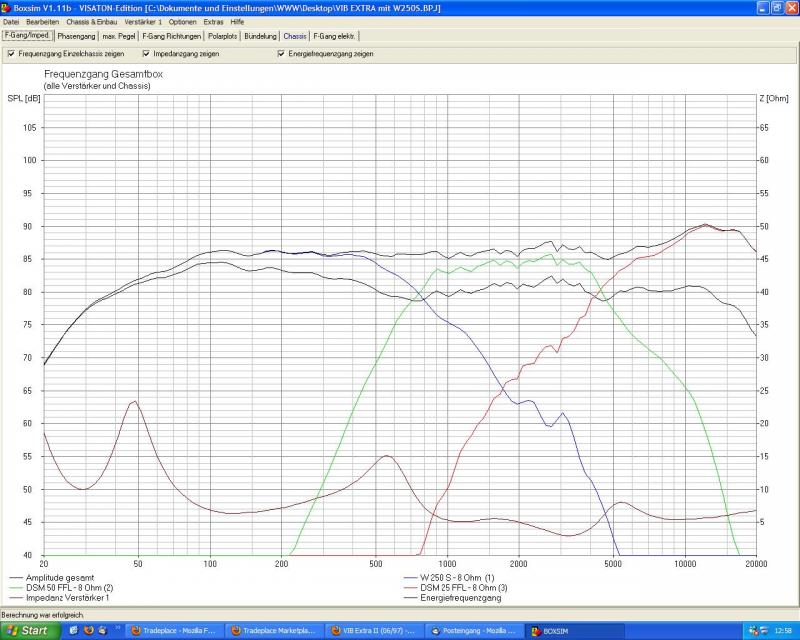Viewport: 800px width, 640px height.
Task: Click the first system tray icon
Action: click(753, 631)
